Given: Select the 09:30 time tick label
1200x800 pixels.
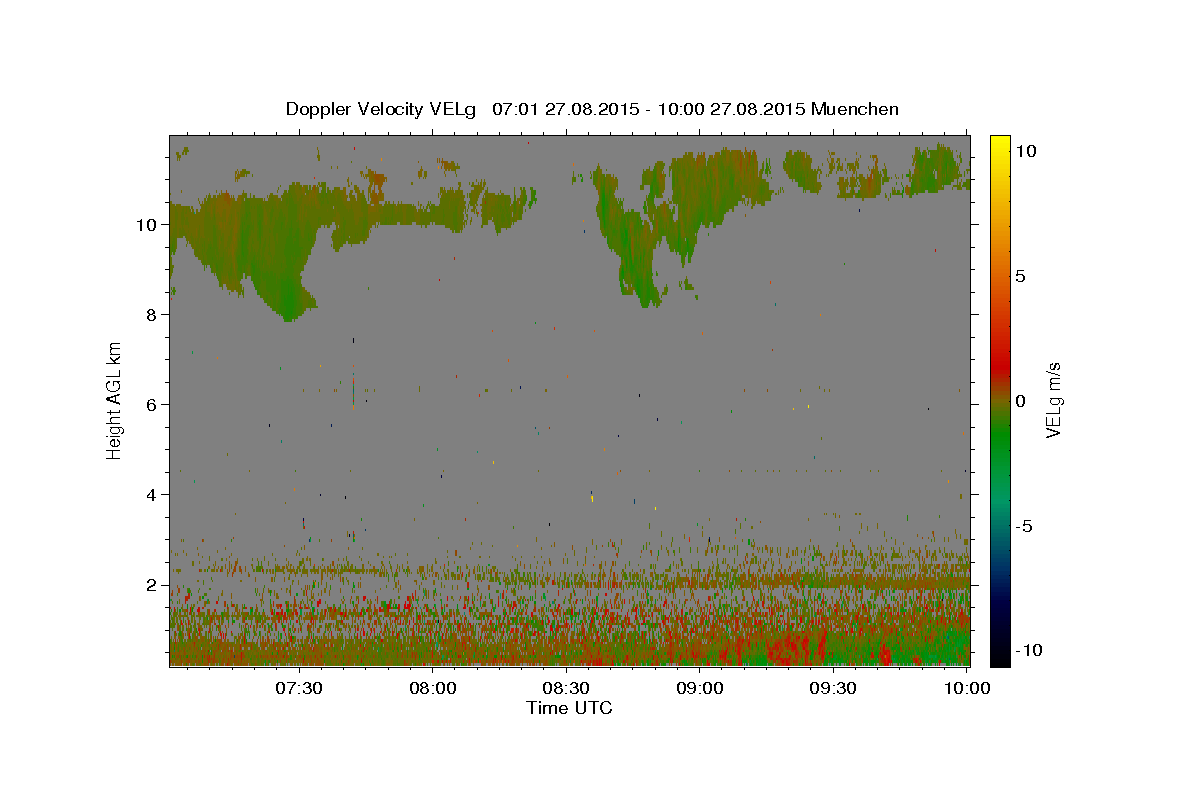Looking at the screenshot, I should click(834, 689).
